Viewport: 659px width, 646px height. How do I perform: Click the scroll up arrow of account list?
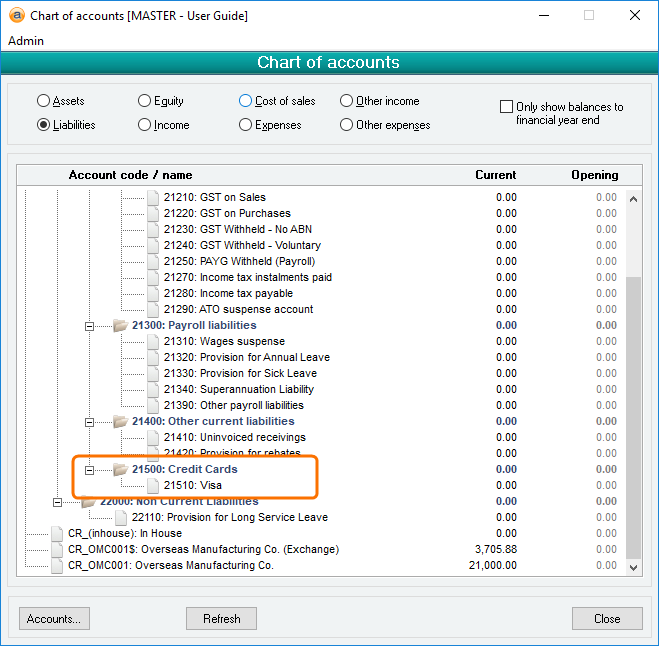click(x=632, y=198)
